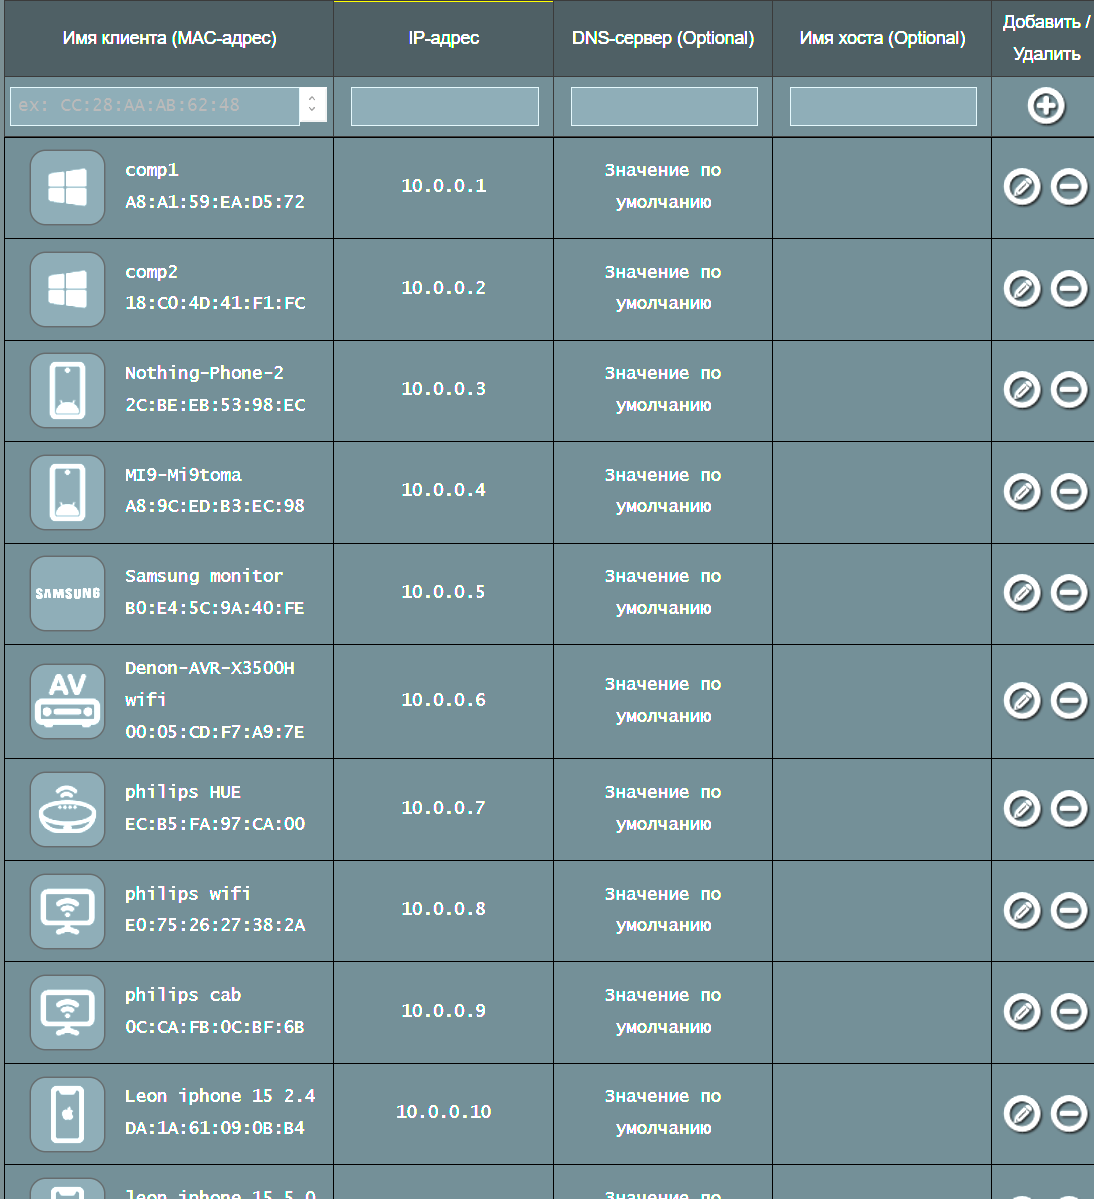
Task: Click the Имя клиента (MAC-адрес) header
Action: coord(169,38)
